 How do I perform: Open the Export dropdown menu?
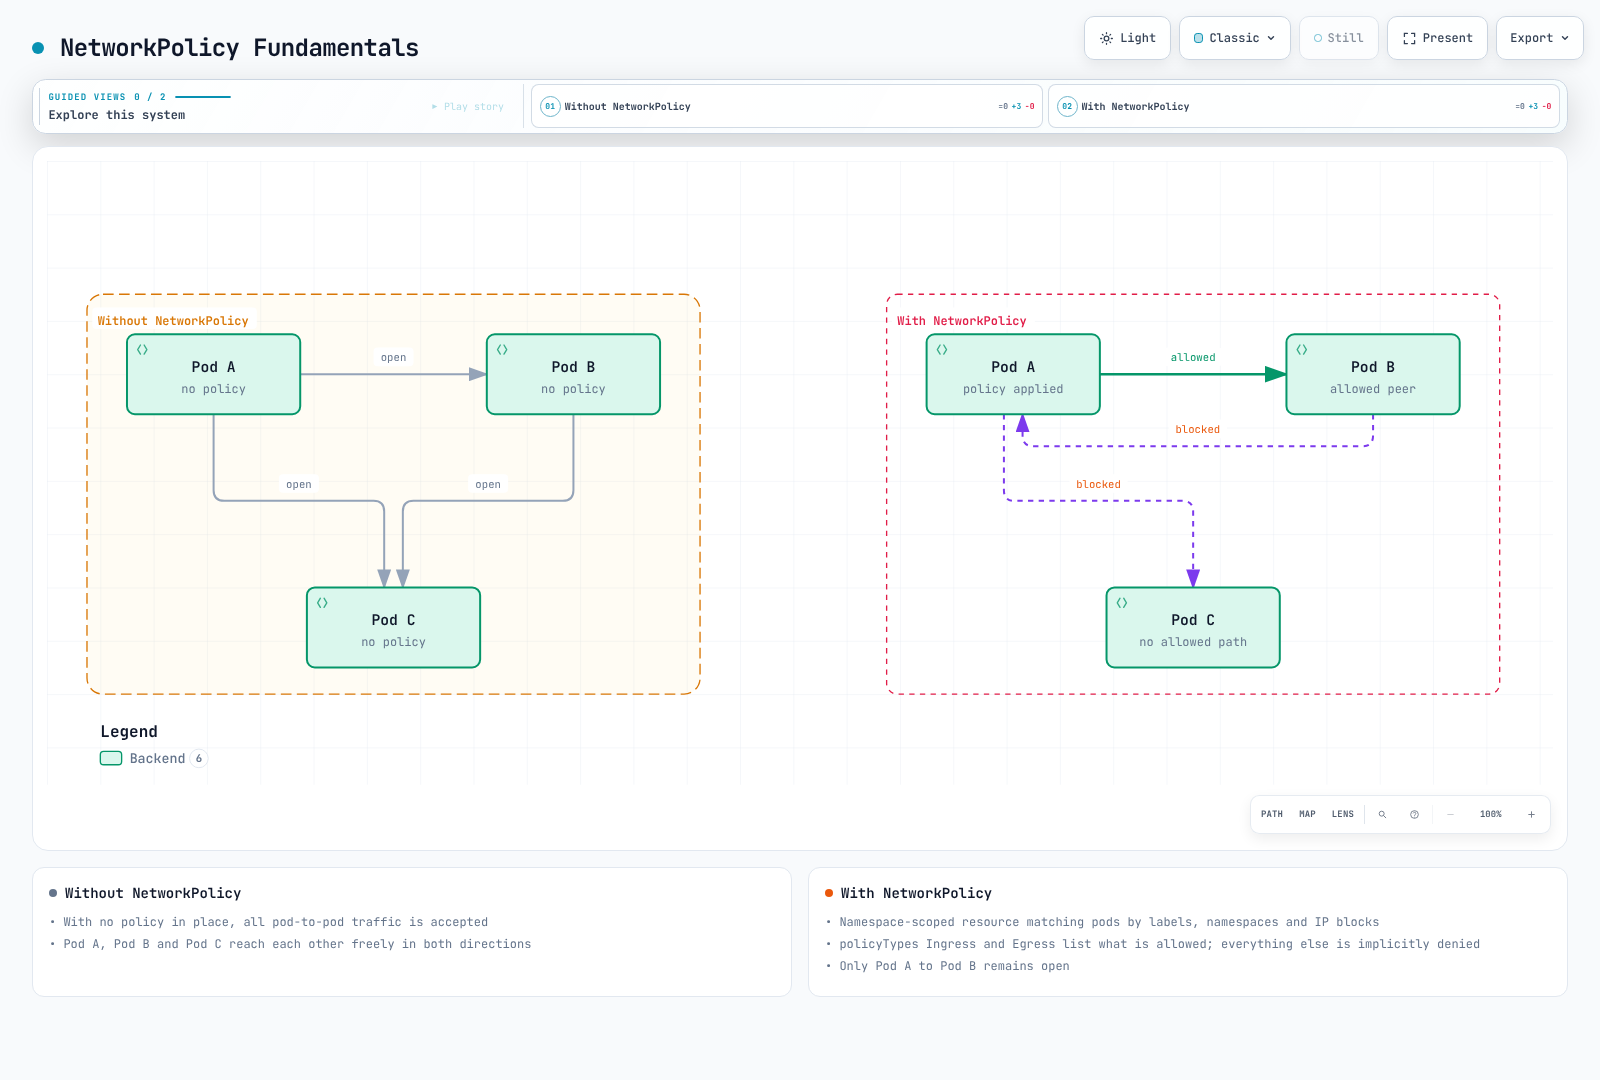click(x=1540, y=38)
